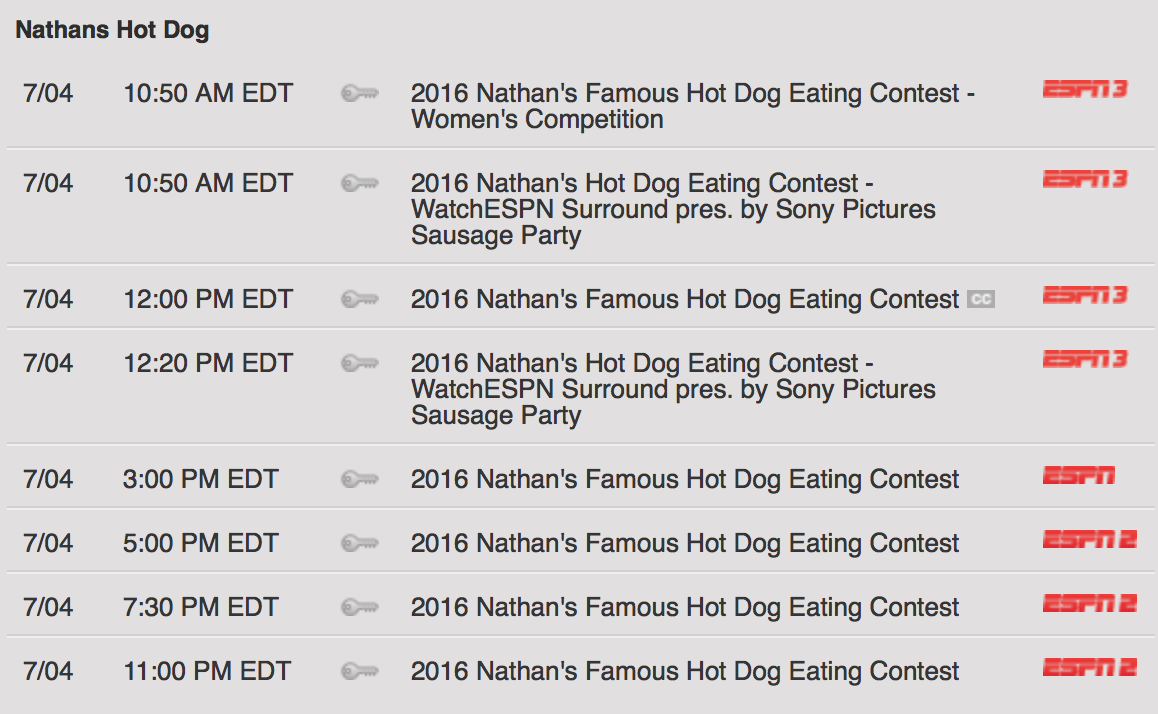The height and width of the screenshot is (714, 1158).
Task: Open the 3:00 PM Hot Dog Eating Contest
Action: click(685, 479)
